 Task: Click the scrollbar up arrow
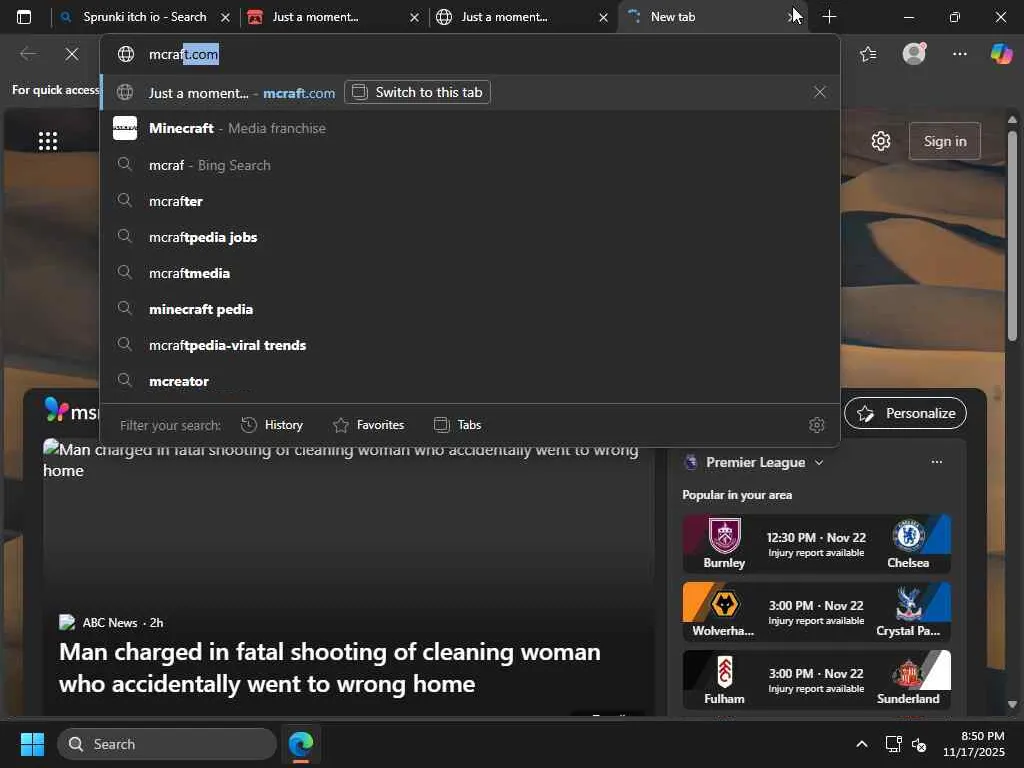click(1012, 120)
